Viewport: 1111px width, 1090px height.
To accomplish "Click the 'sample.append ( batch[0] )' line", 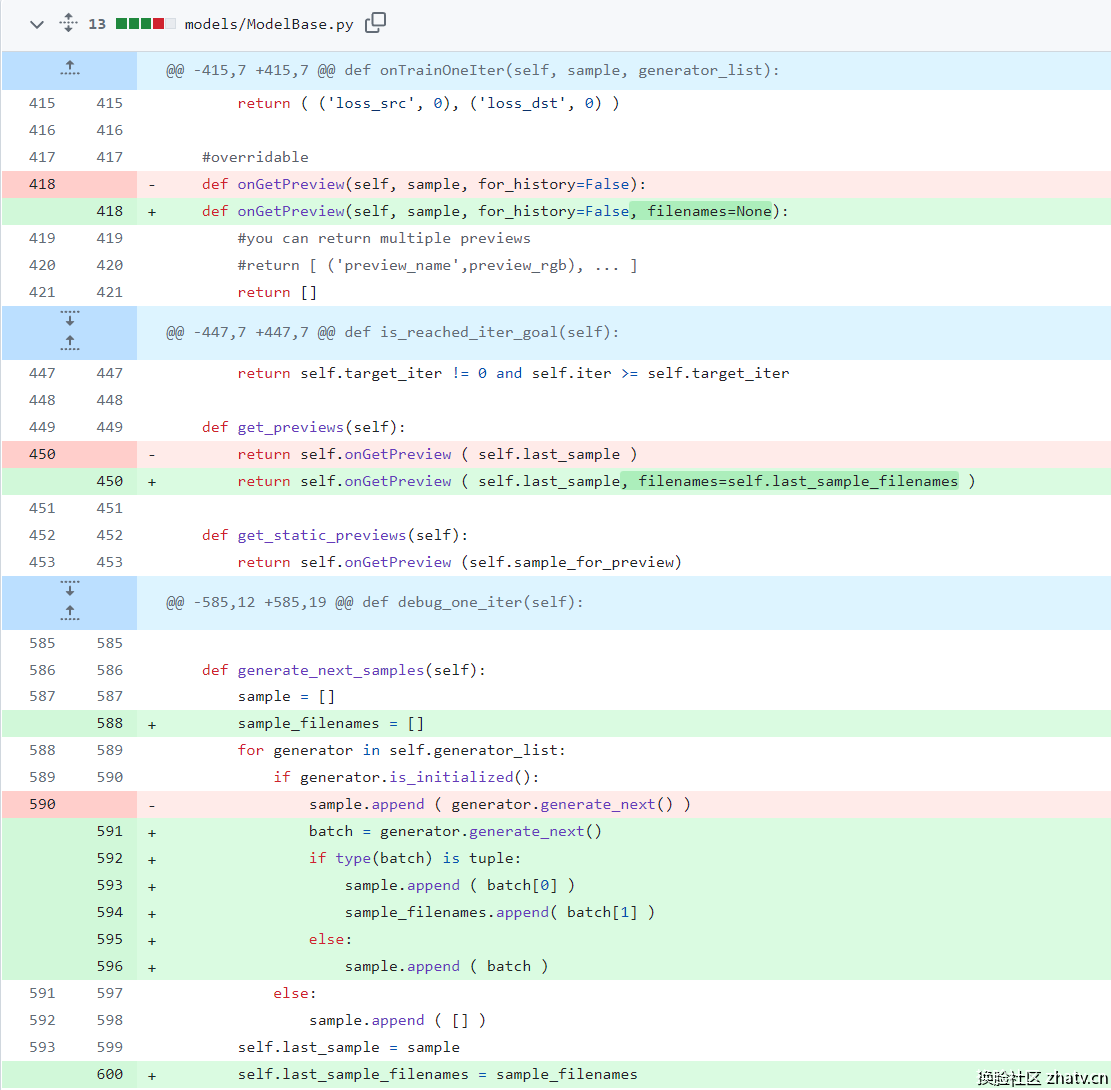I will (x=459, y=885).
